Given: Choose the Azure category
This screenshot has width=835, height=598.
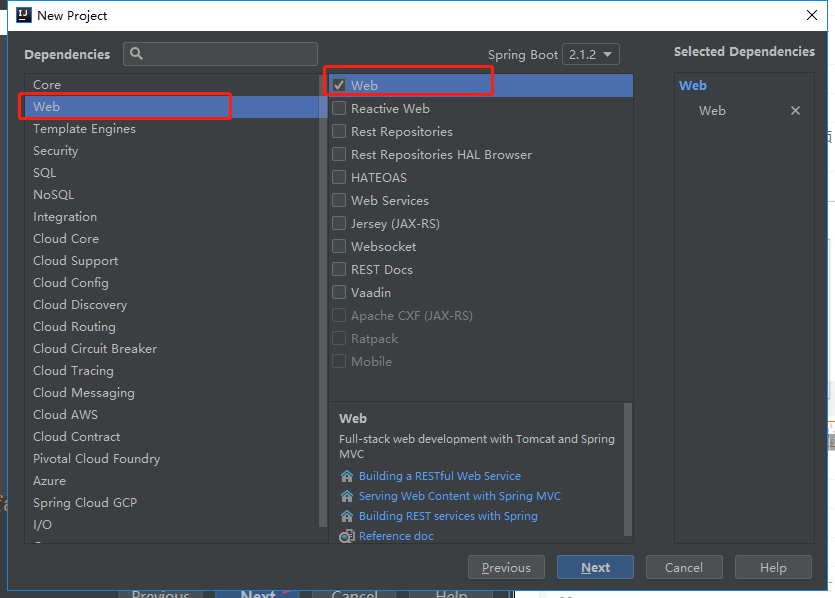Looking at the screenshot, I should (x=171, y=480).
